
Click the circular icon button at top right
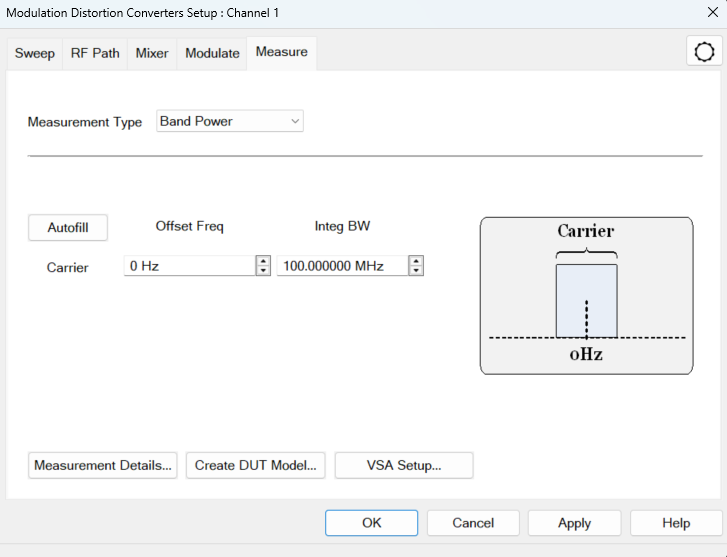pyautogui.click(x=704, y=52)
